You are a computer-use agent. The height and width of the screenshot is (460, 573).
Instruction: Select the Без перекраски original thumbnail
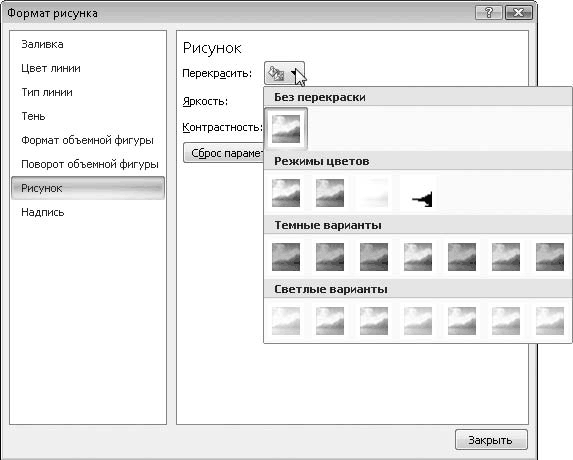click(286, 129)
